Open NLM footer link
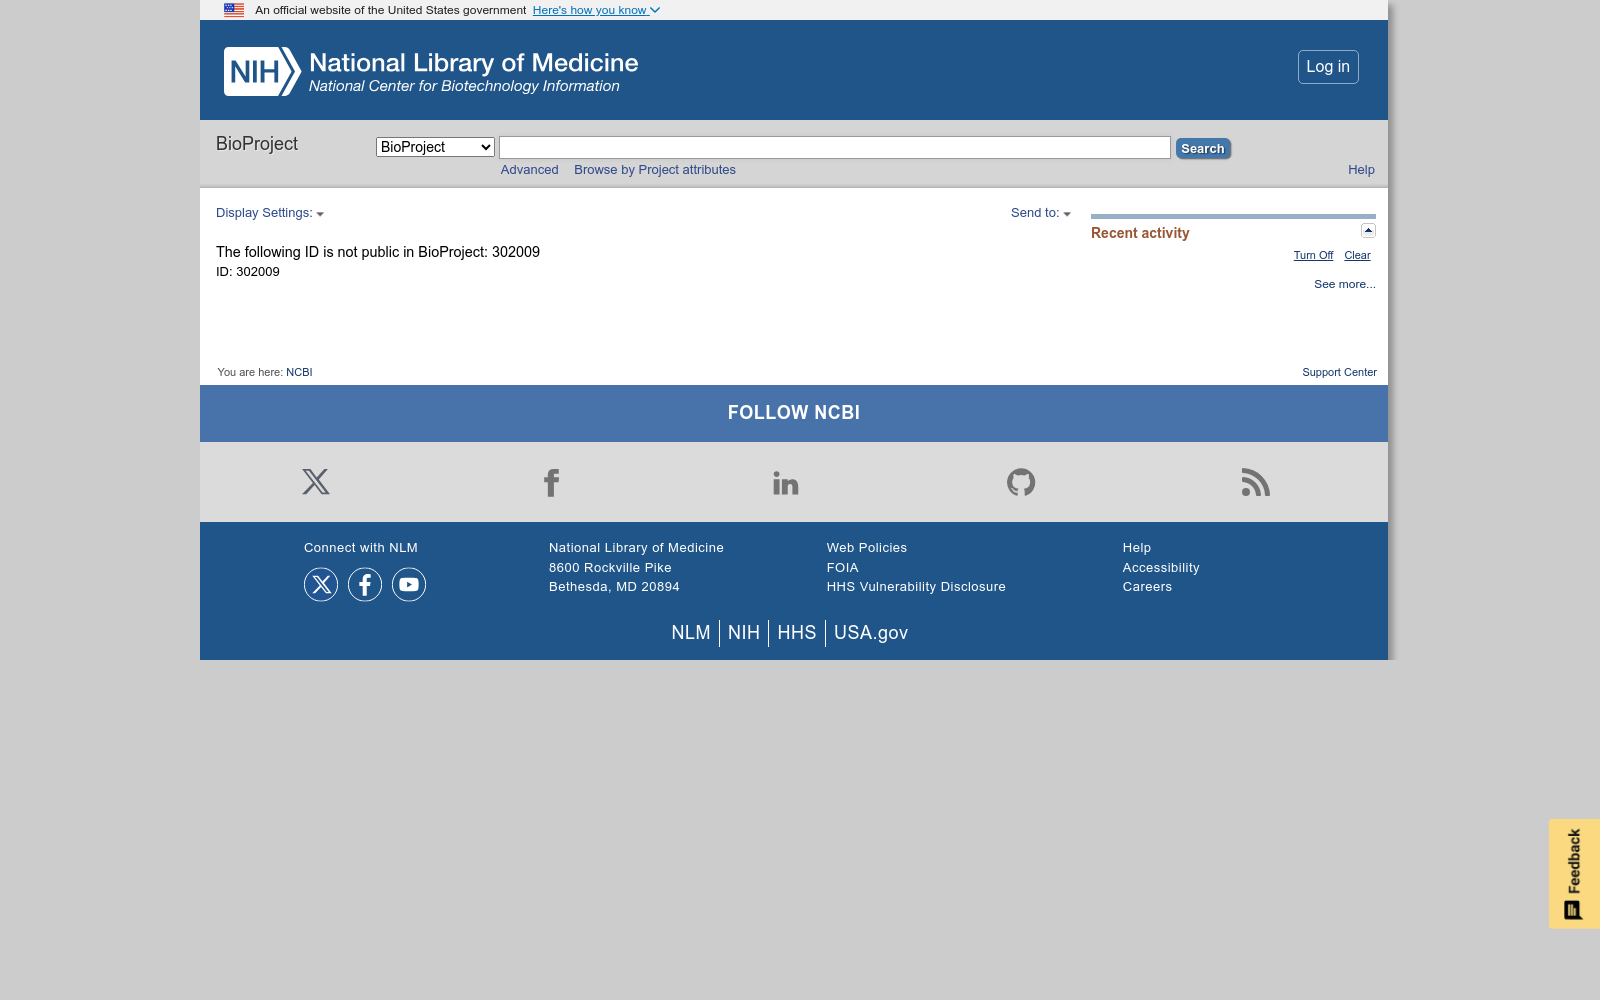1600x1000 pixels. 691,633
